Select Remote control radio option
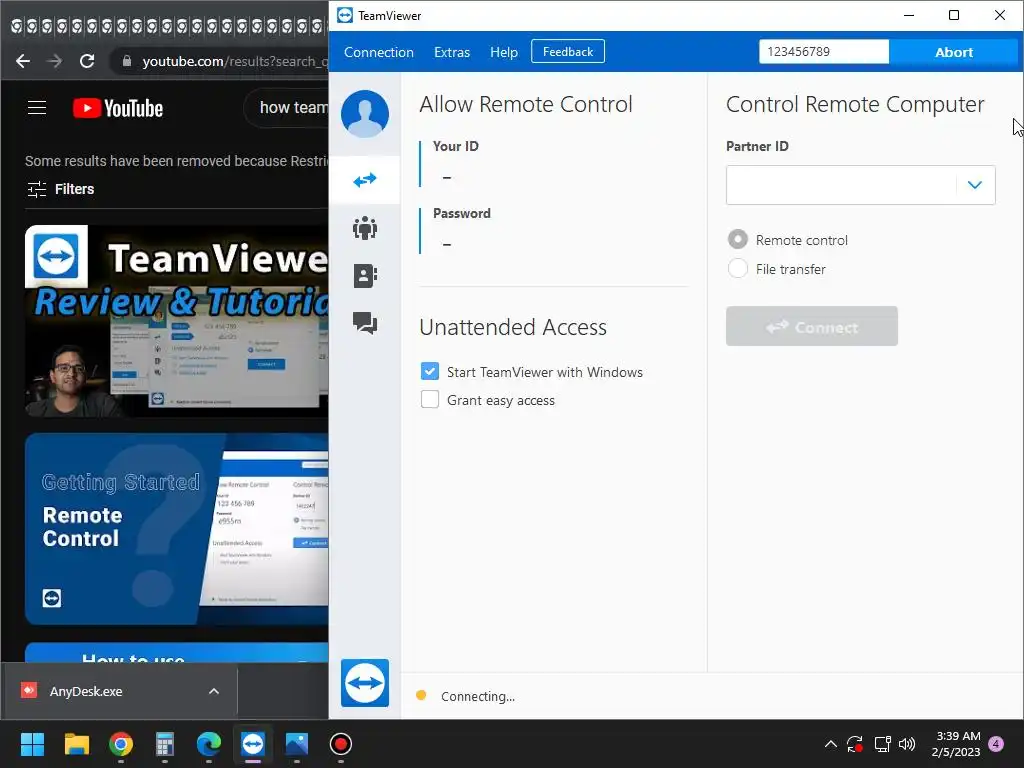The image size is (1024, 768). click(x=737, y=240)
